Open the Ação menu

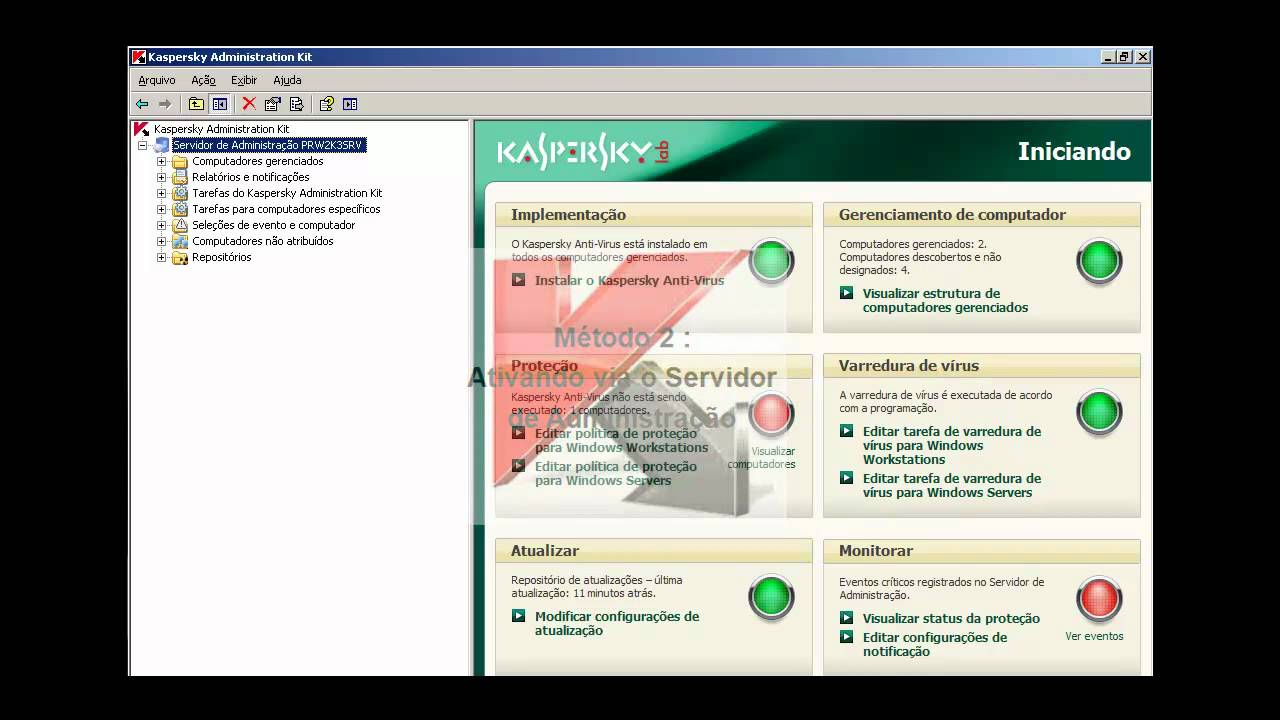pyautogui.click(x=203, y=80)
